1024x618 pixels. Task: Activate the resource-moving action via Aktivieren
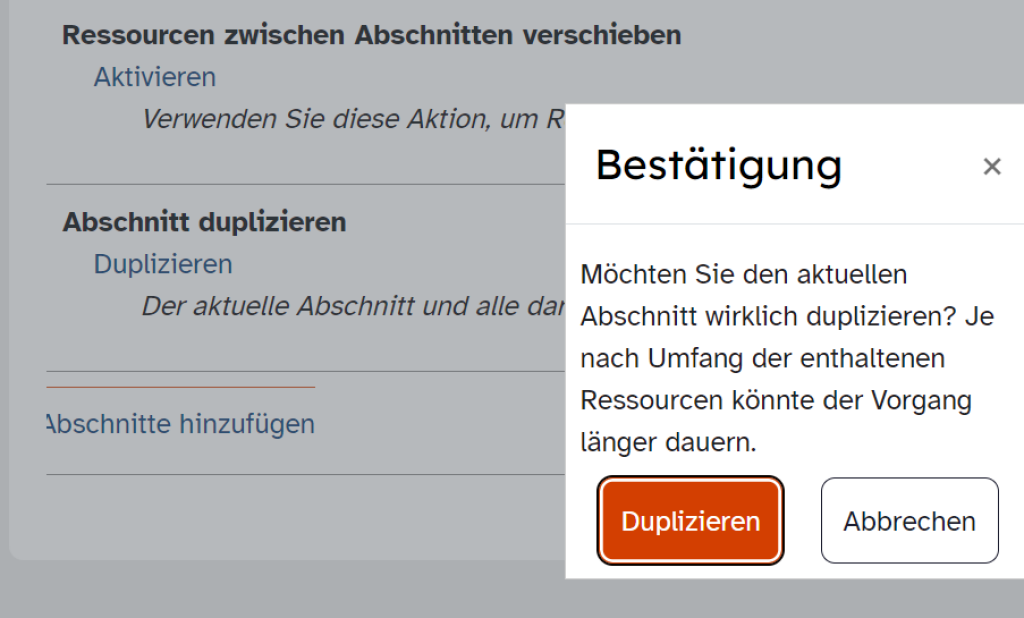[x=154, y=77]
